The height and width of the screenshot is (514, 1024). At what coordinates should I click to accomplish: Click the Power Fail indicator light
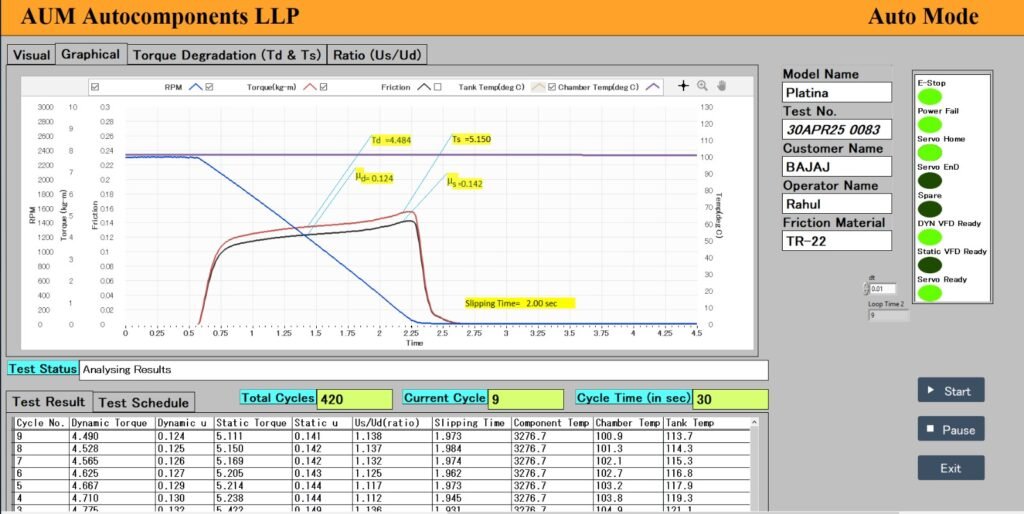[x=929, y=125]
